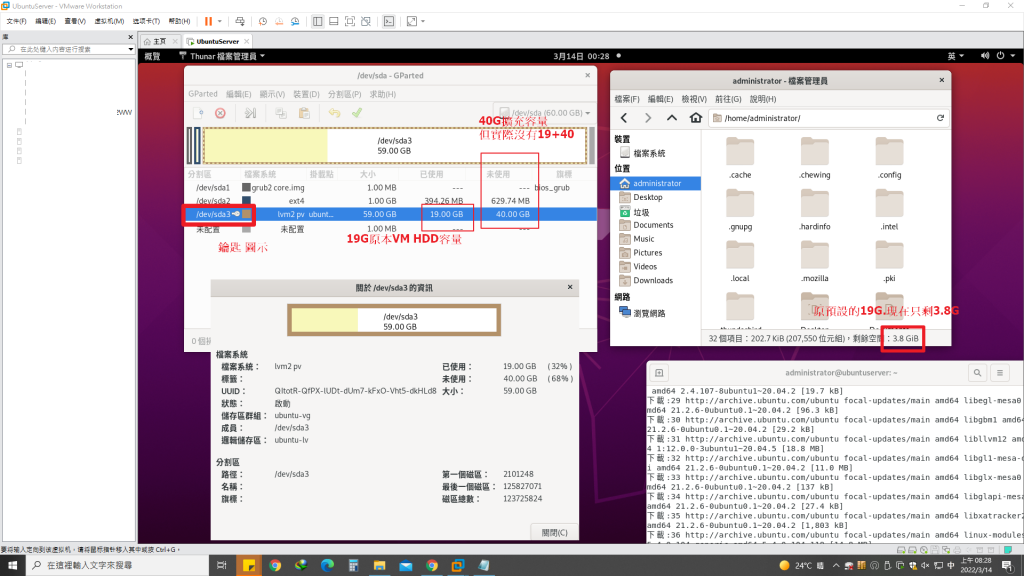Open the GParted 裝置(D) menu
The image size is (1024, 576).
point(306,94)
